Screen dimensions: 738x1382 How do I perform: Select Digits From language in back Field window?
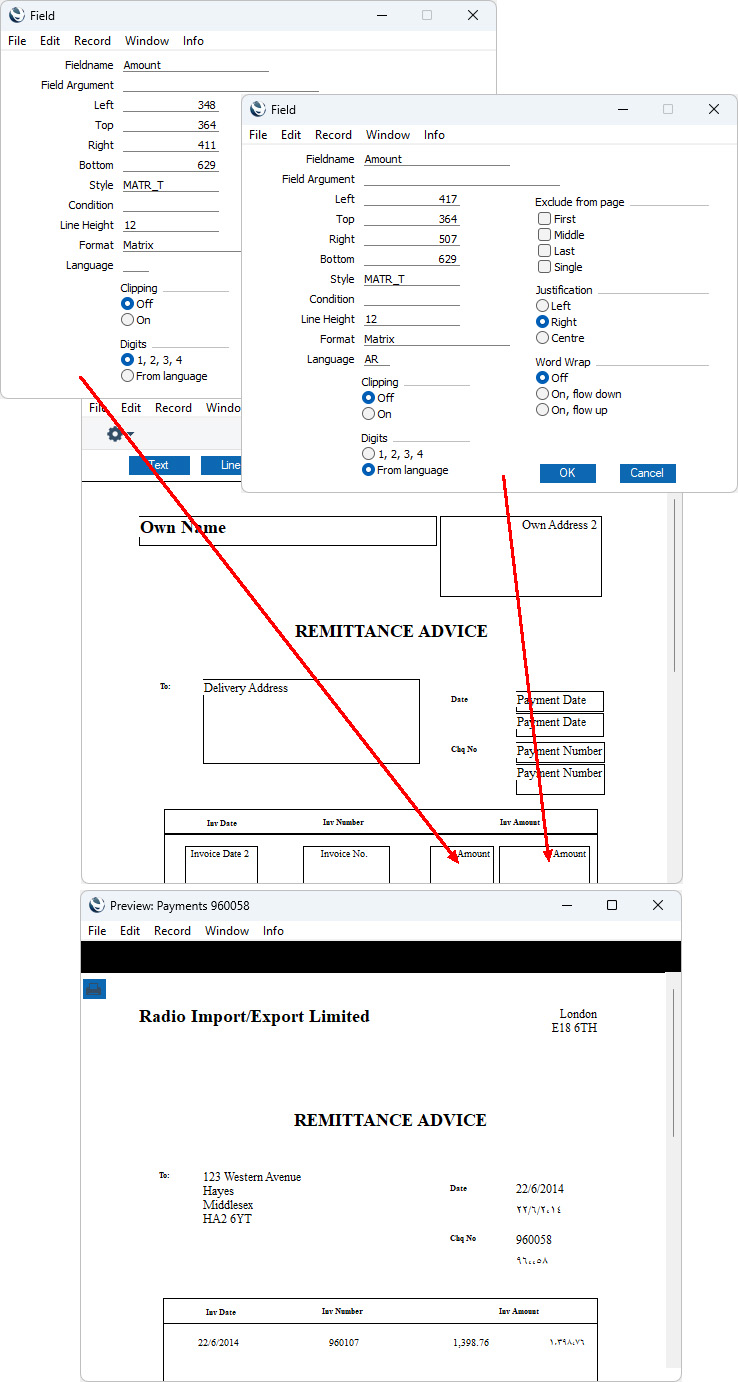tap(127, 376)
